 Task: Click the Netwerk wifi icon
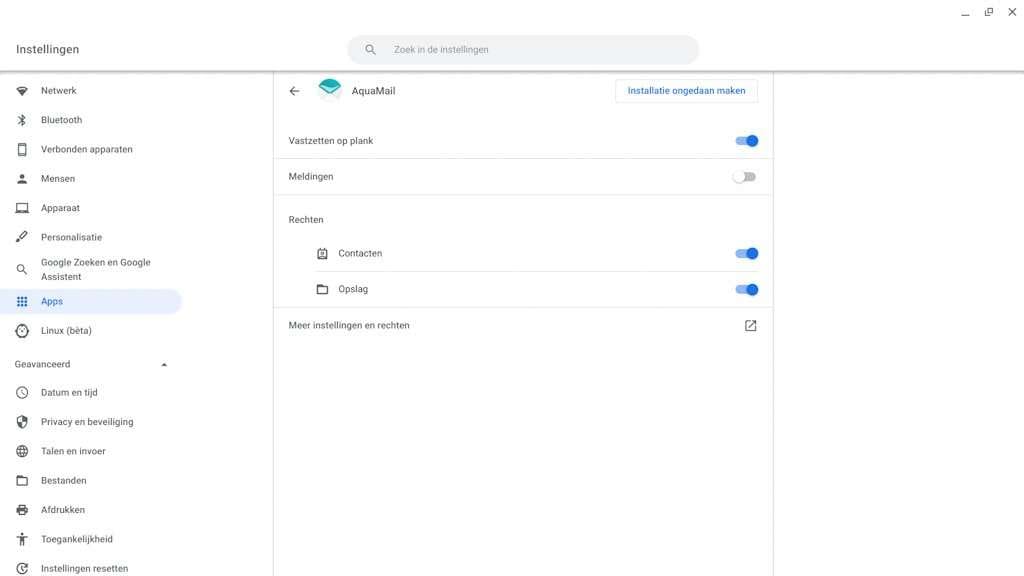pyautogui.click(x=22, y=91)
